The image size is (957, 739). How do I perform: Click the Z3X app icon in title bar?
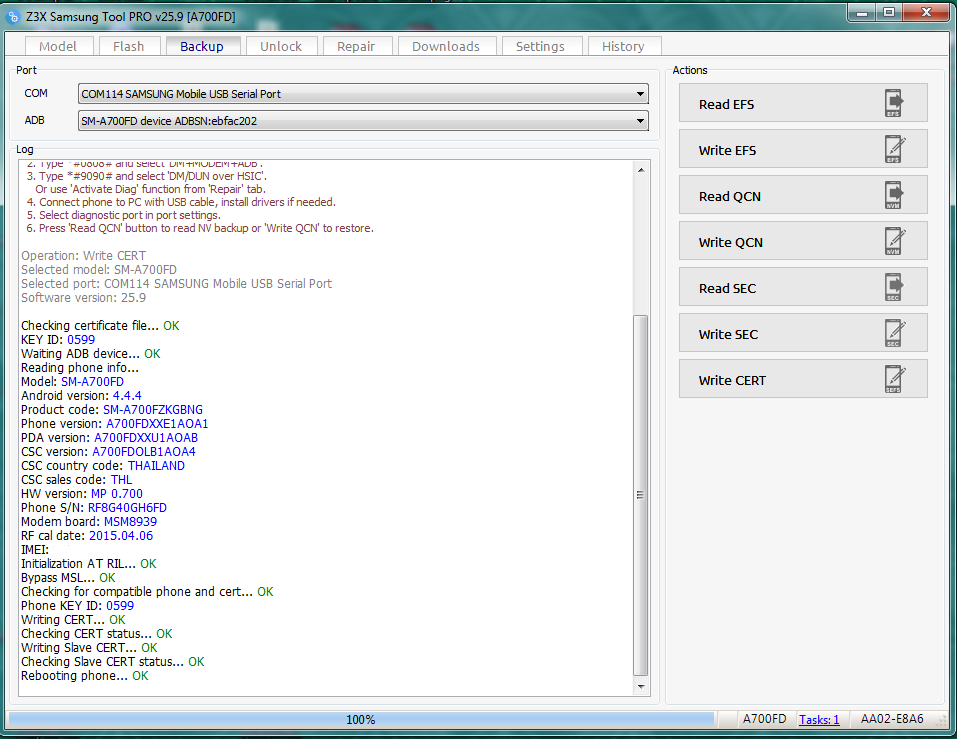coord(12,17)
